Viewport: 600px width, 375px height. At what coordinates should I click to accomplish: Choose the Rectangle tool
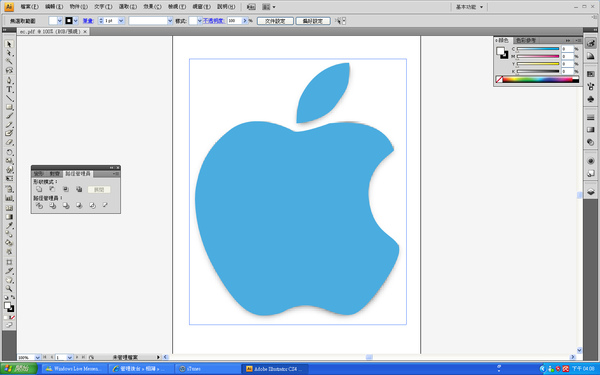pos(9,107)
